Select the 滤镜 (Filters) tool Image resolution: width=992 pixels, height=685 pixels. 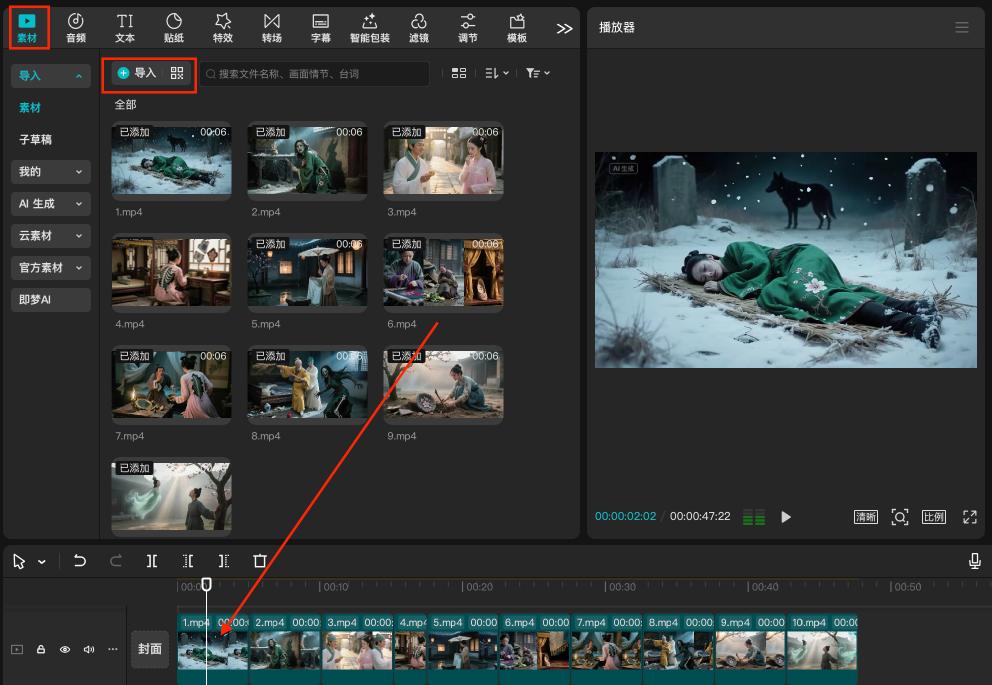[x=418, y=27]
